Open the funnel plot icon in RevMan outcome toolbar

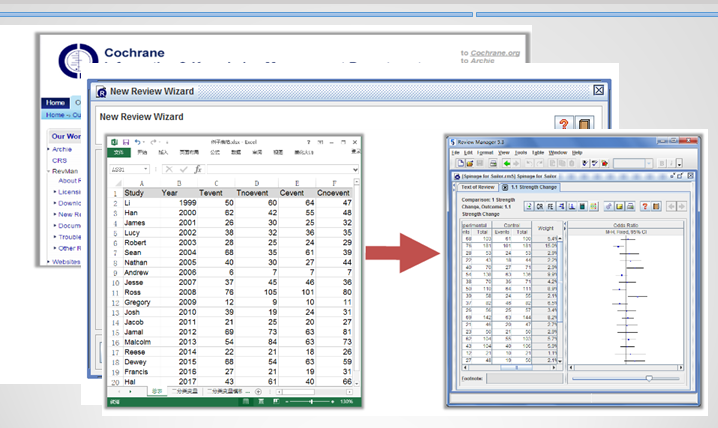pyautogui.click(x=572, y=206)
